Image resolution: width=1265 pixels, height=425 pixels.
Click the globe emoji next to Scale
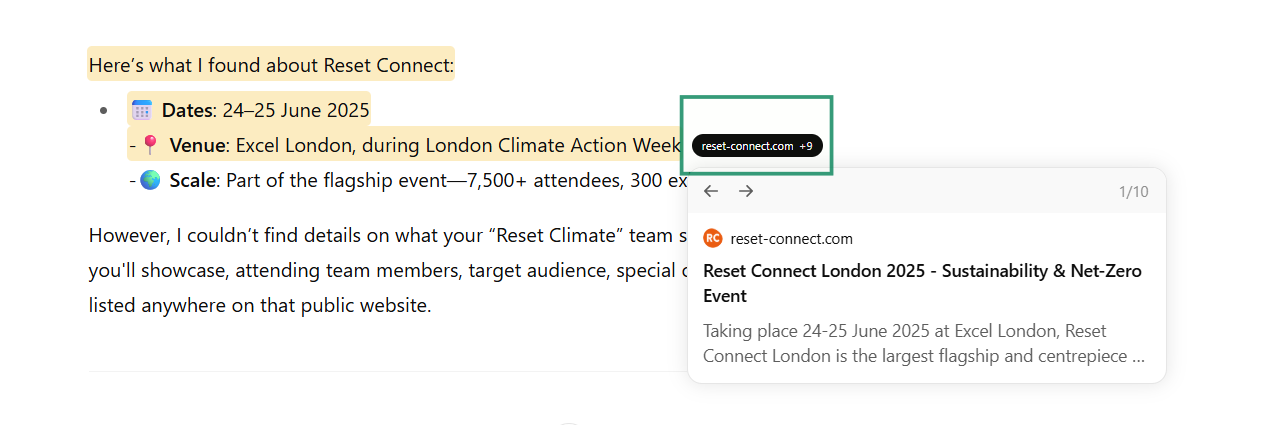coord(150,180)
